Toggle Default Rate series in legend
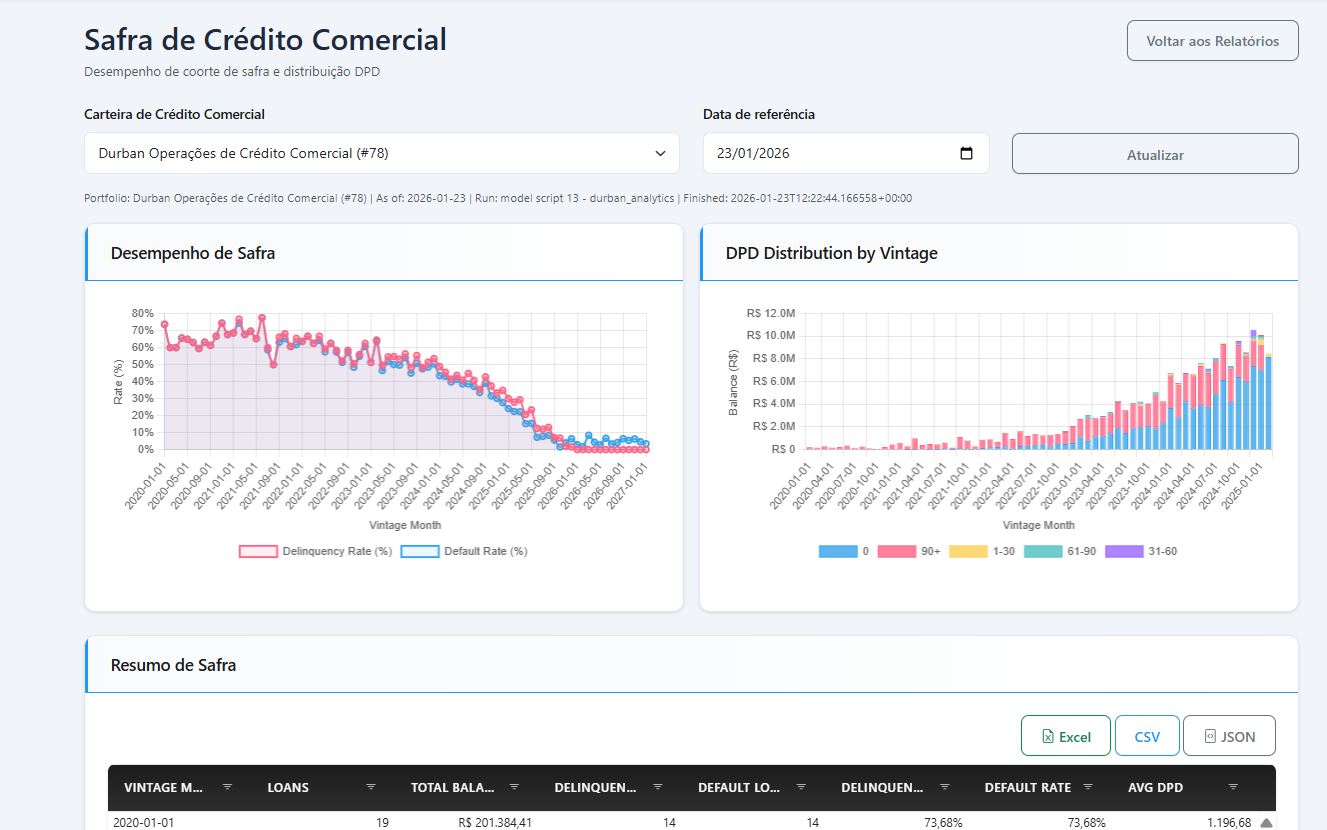This screenshot has width=1327, height=830. pos(464,551)
